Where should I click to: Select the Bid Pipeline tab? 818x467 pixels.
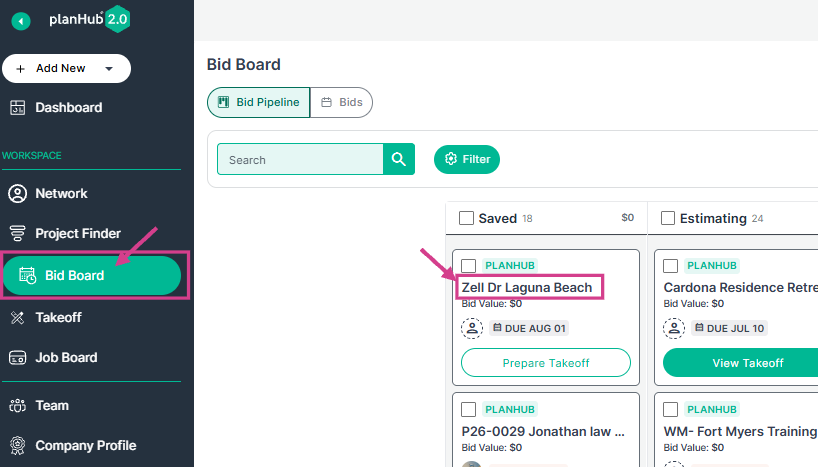[259, 102]
